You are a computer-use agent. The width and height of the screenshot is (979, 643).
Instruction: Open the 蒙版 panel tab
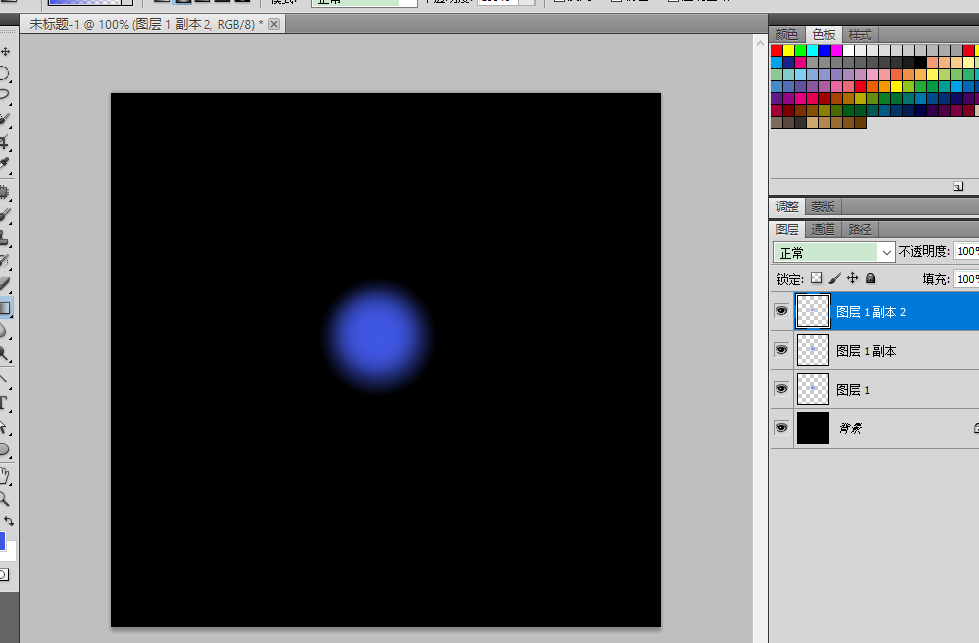point(823,206)
